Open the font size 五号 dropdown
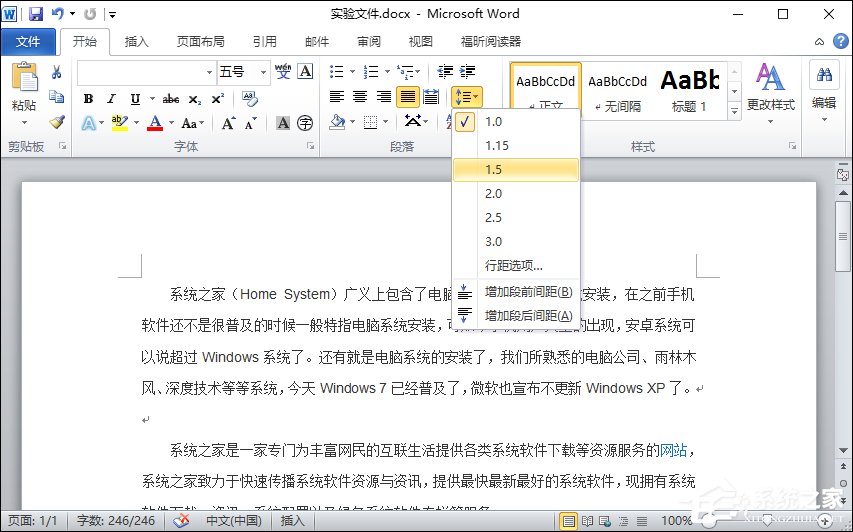Image resolution: width=853 pixels, height=532 pixels. (x=264, y=72)
